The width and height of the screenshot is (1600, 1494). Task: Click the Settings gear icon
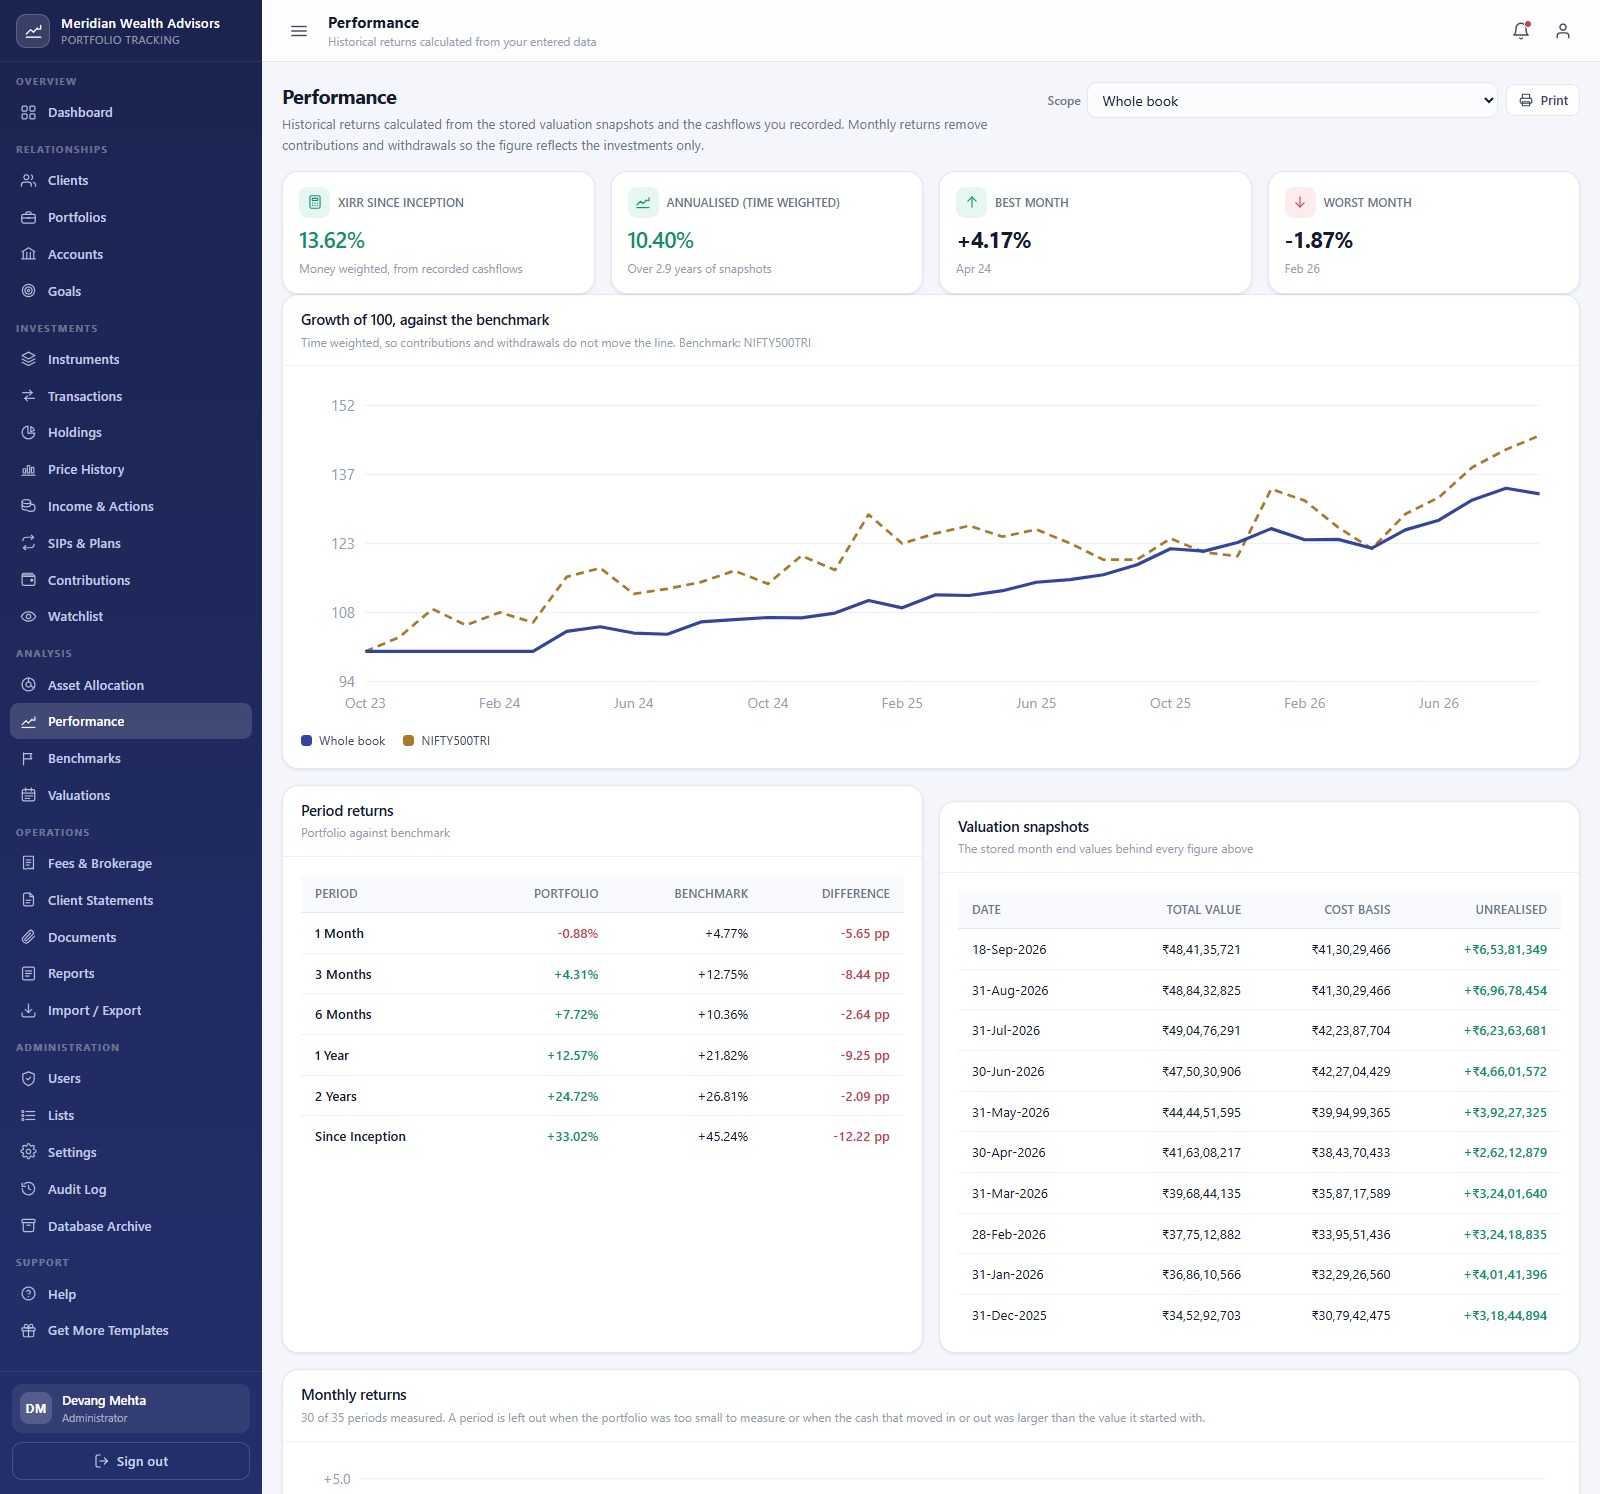[x=28, y=1152]
